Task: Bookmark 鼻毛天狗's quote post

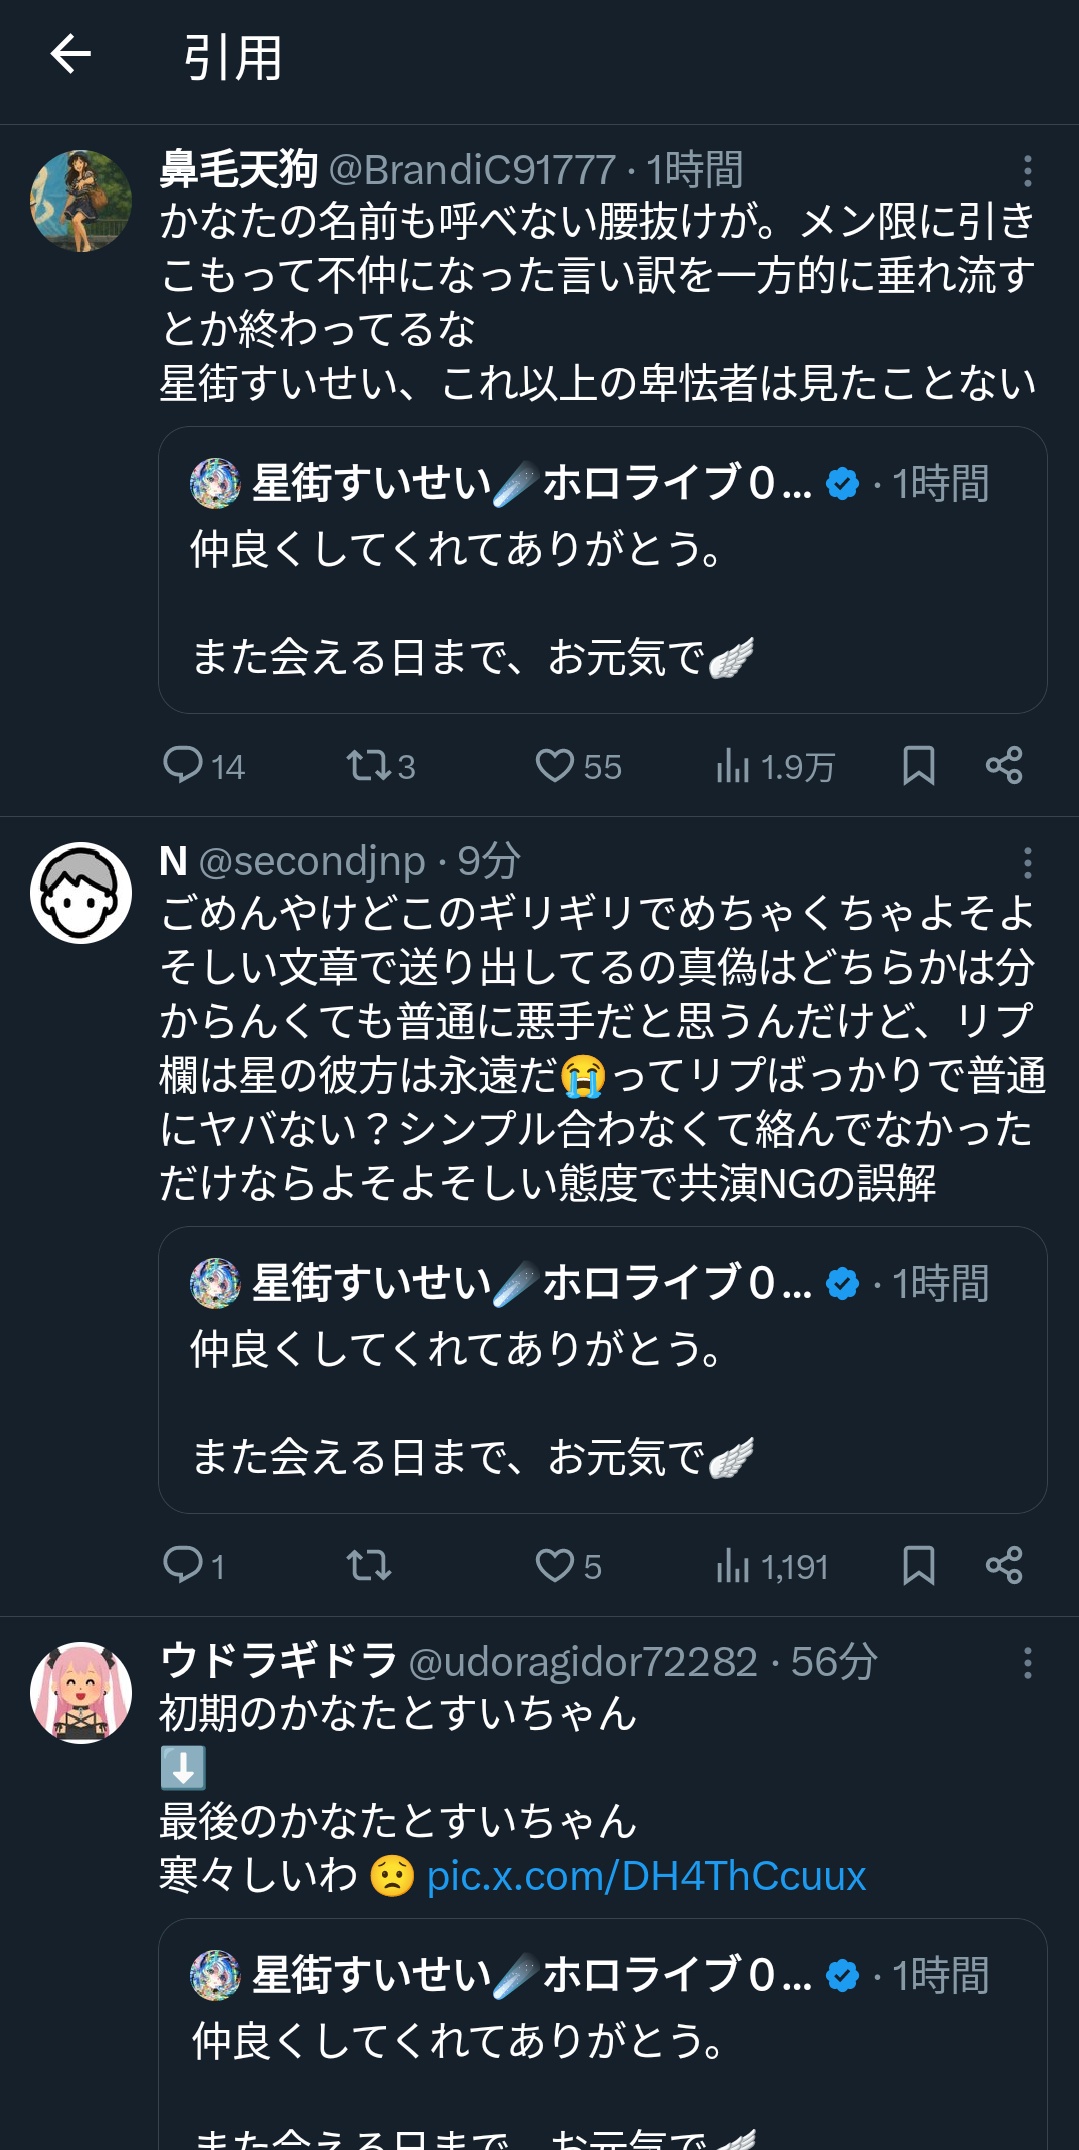Action: click(918, 765)
